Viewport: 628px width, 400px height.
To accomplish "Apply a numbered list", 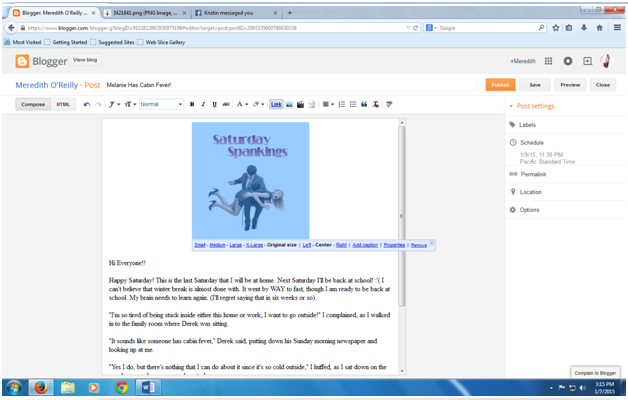I will [x=342, y=105].
